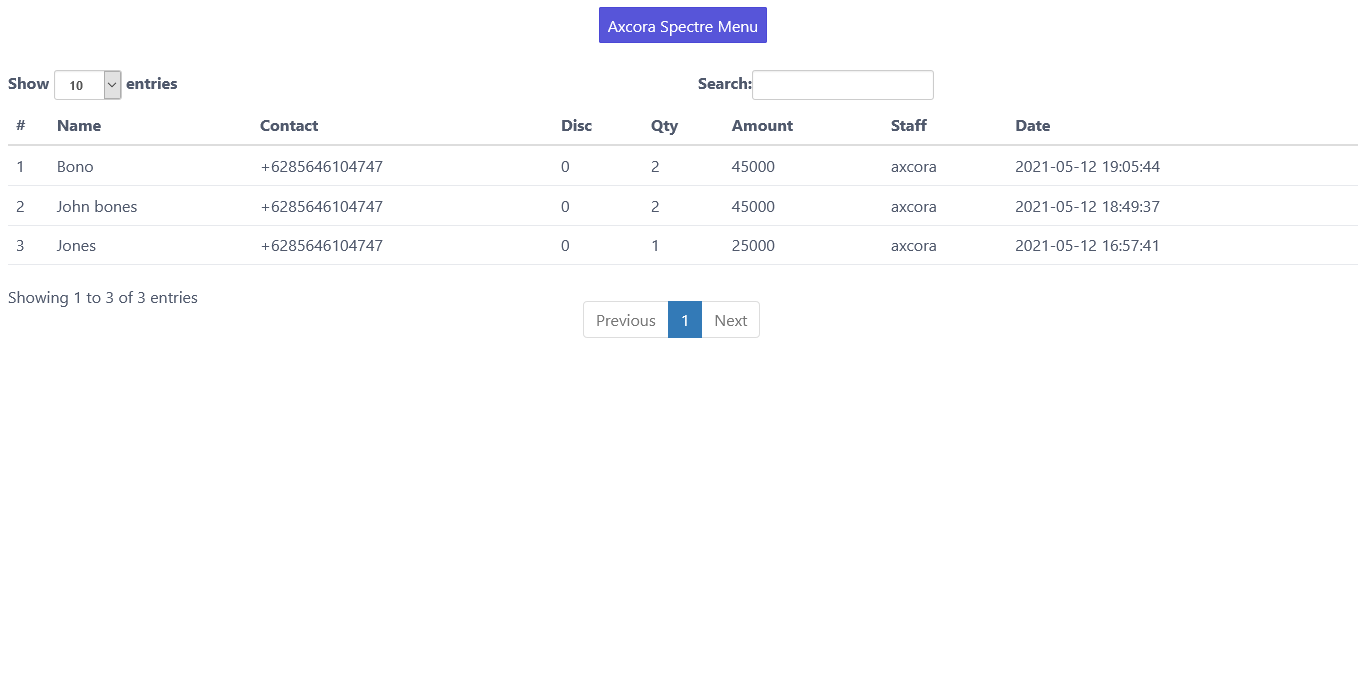Select the name cell Jones
This screenshot has height=693, width=1366.
tap(76, 246)
